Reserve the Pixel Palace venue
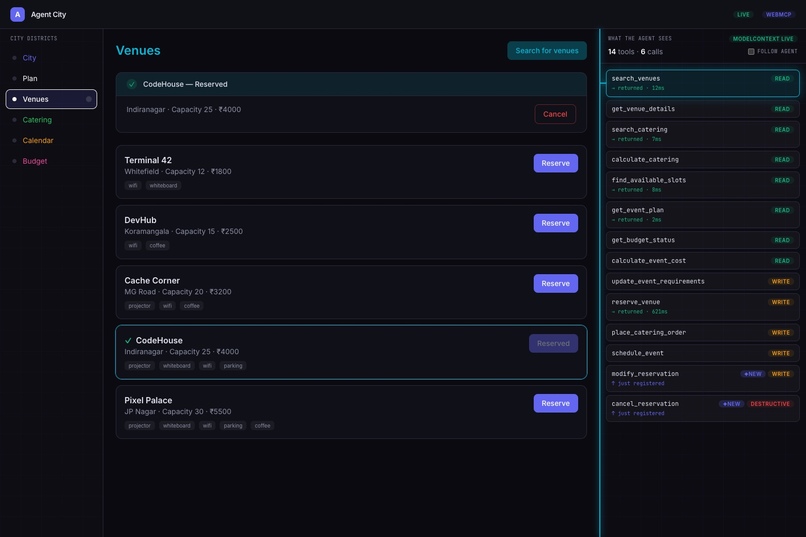This screenshot has height=537, width=806. pos(556,403)
